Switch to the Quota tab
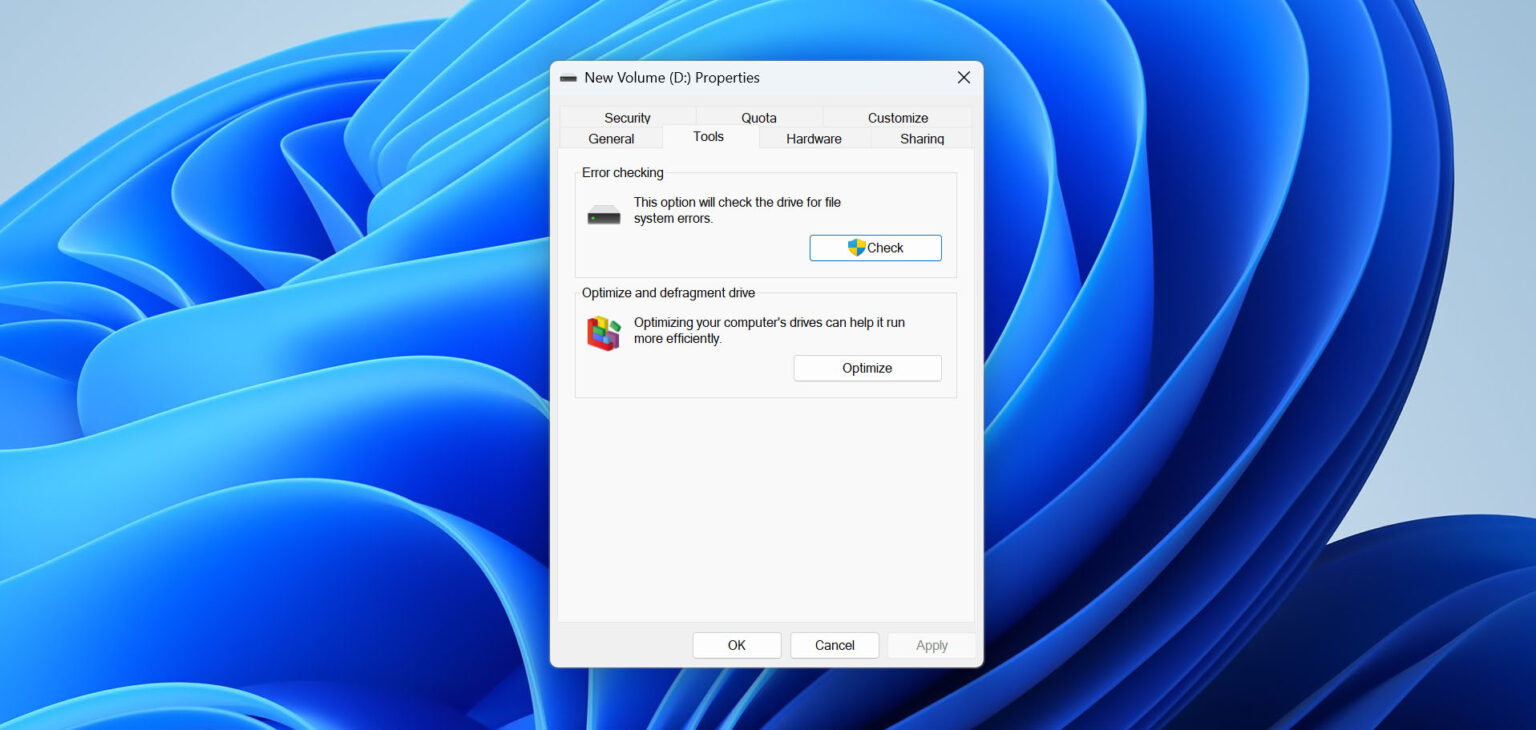 coord(759,118)
